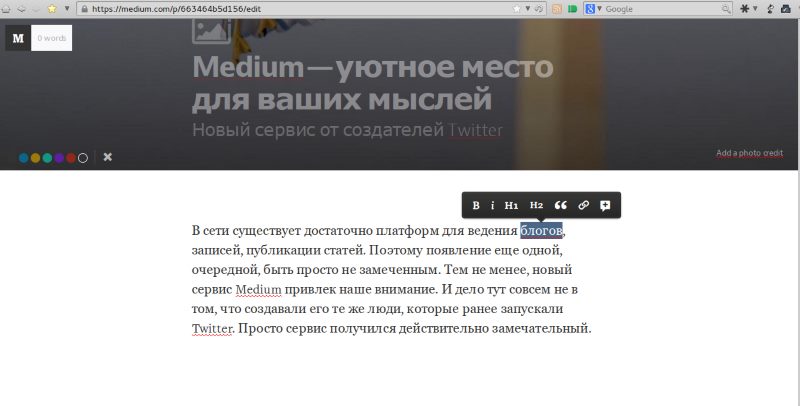Open the dropdown arrow beside the address bar star
The height and width of the screenshot is (406, 800).
[x=528, y=9]
